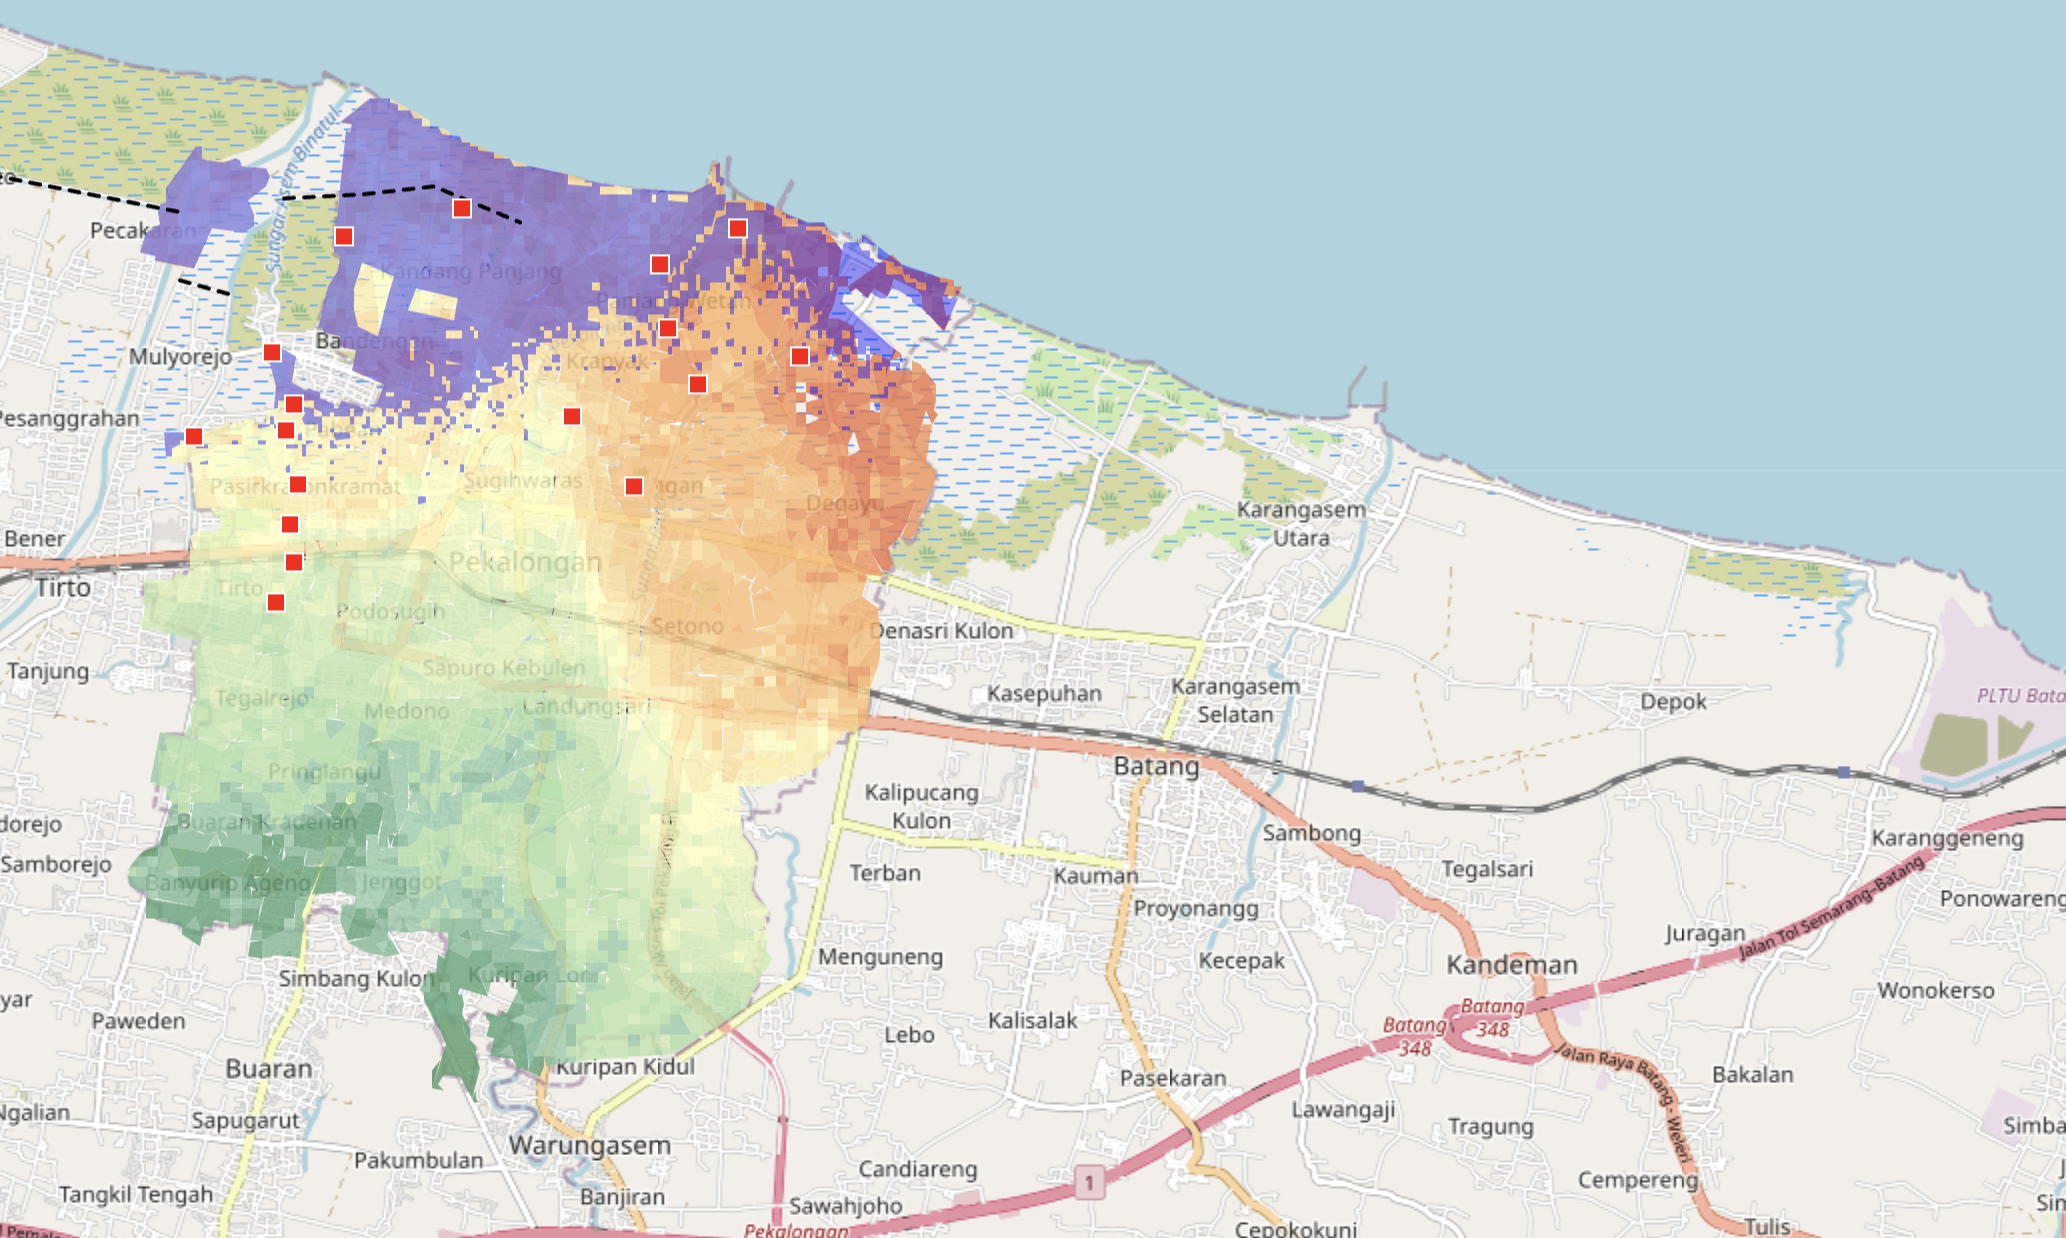Click the westernmost red marker near Pesanggrahan

tap(194, 436)
